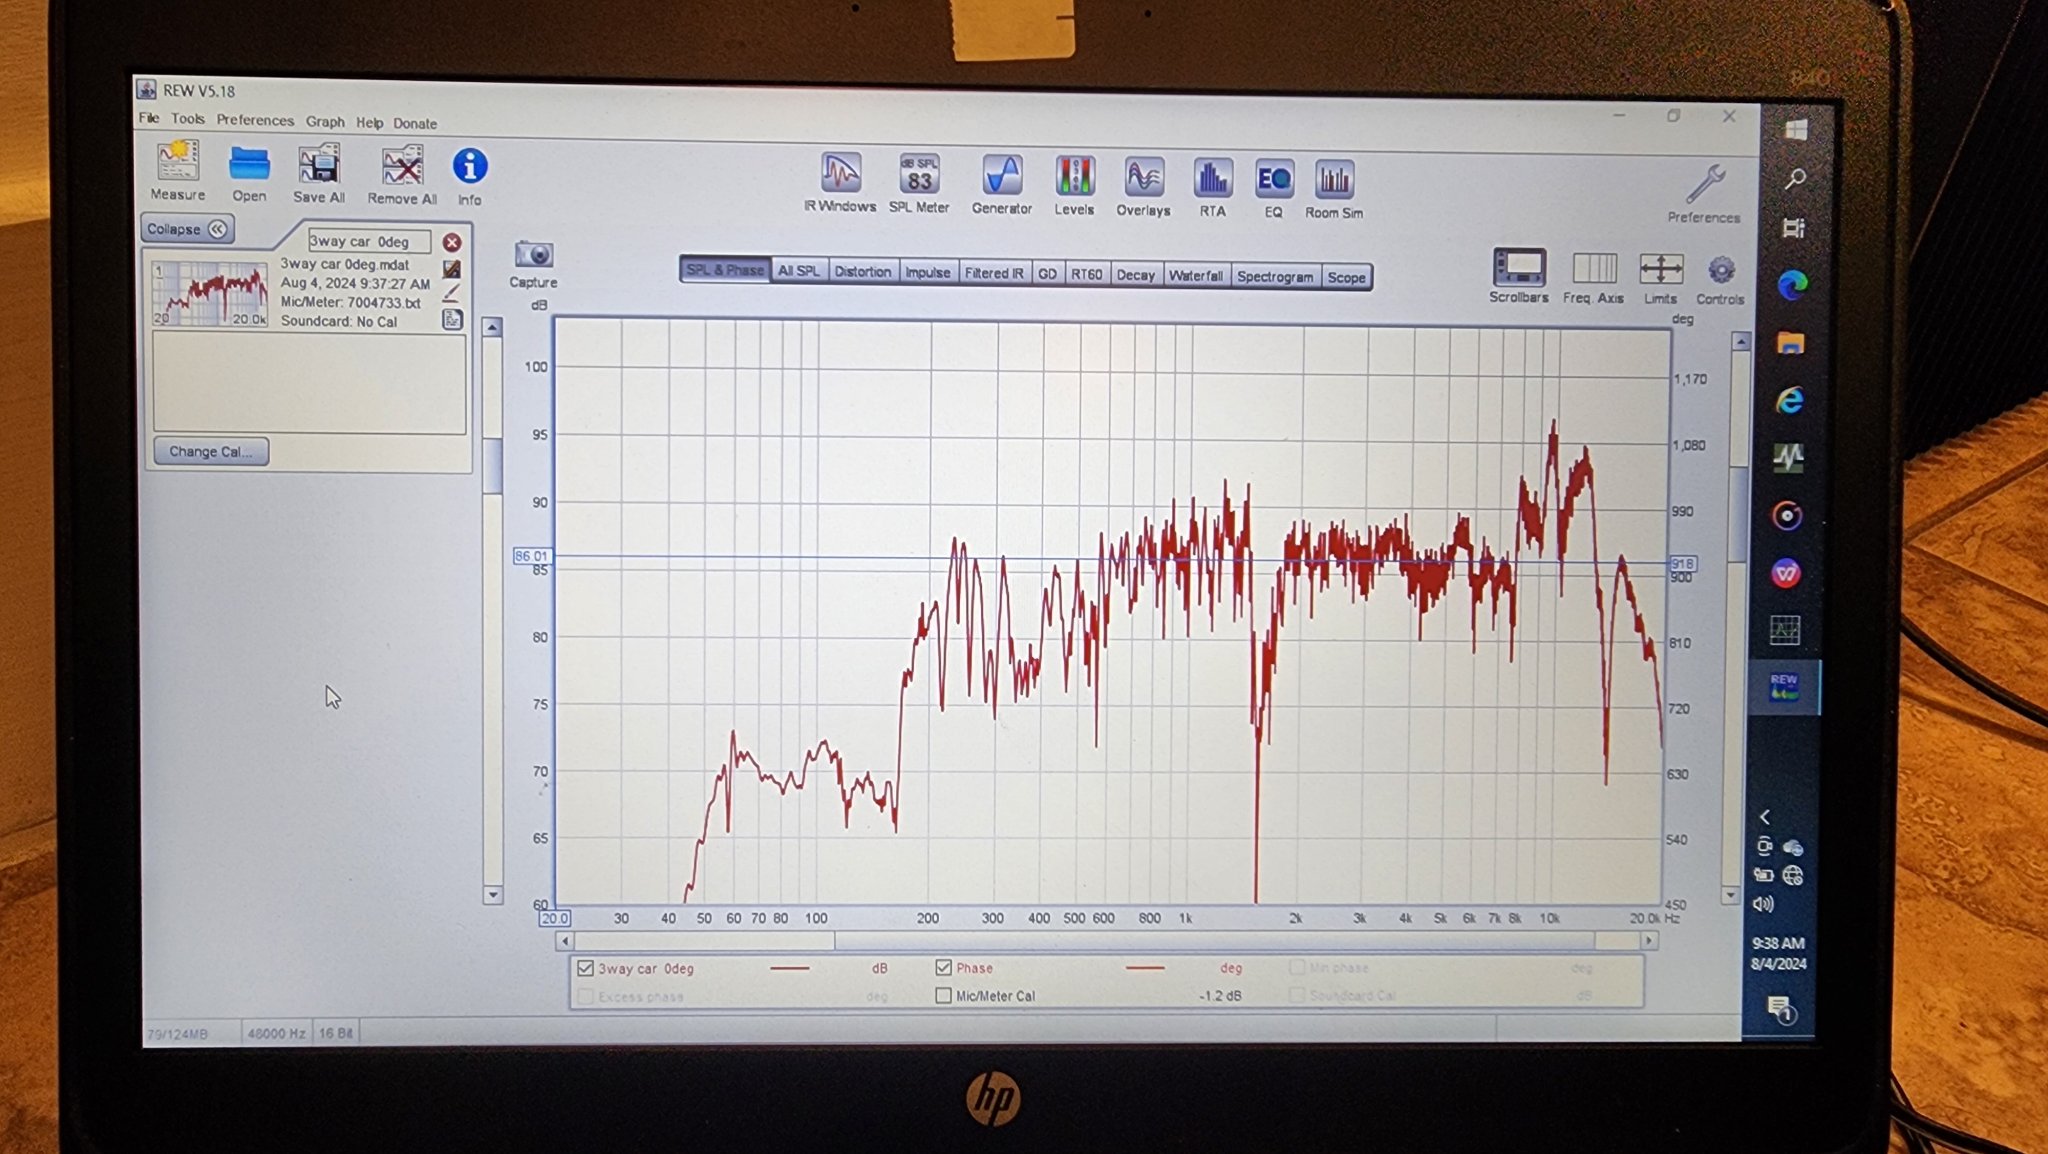Open the EQ window
Viewport: 2048px width, 1154px height.
[1273, 188]
